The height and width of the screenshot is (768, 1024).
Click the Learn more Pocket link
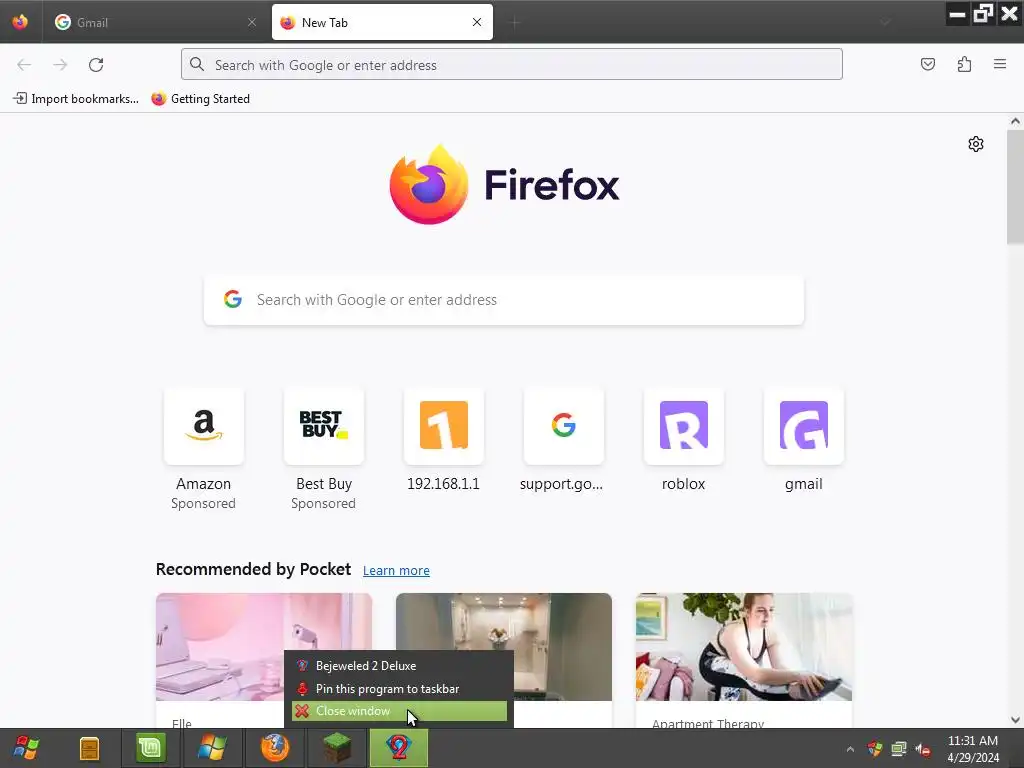[396, 570]
